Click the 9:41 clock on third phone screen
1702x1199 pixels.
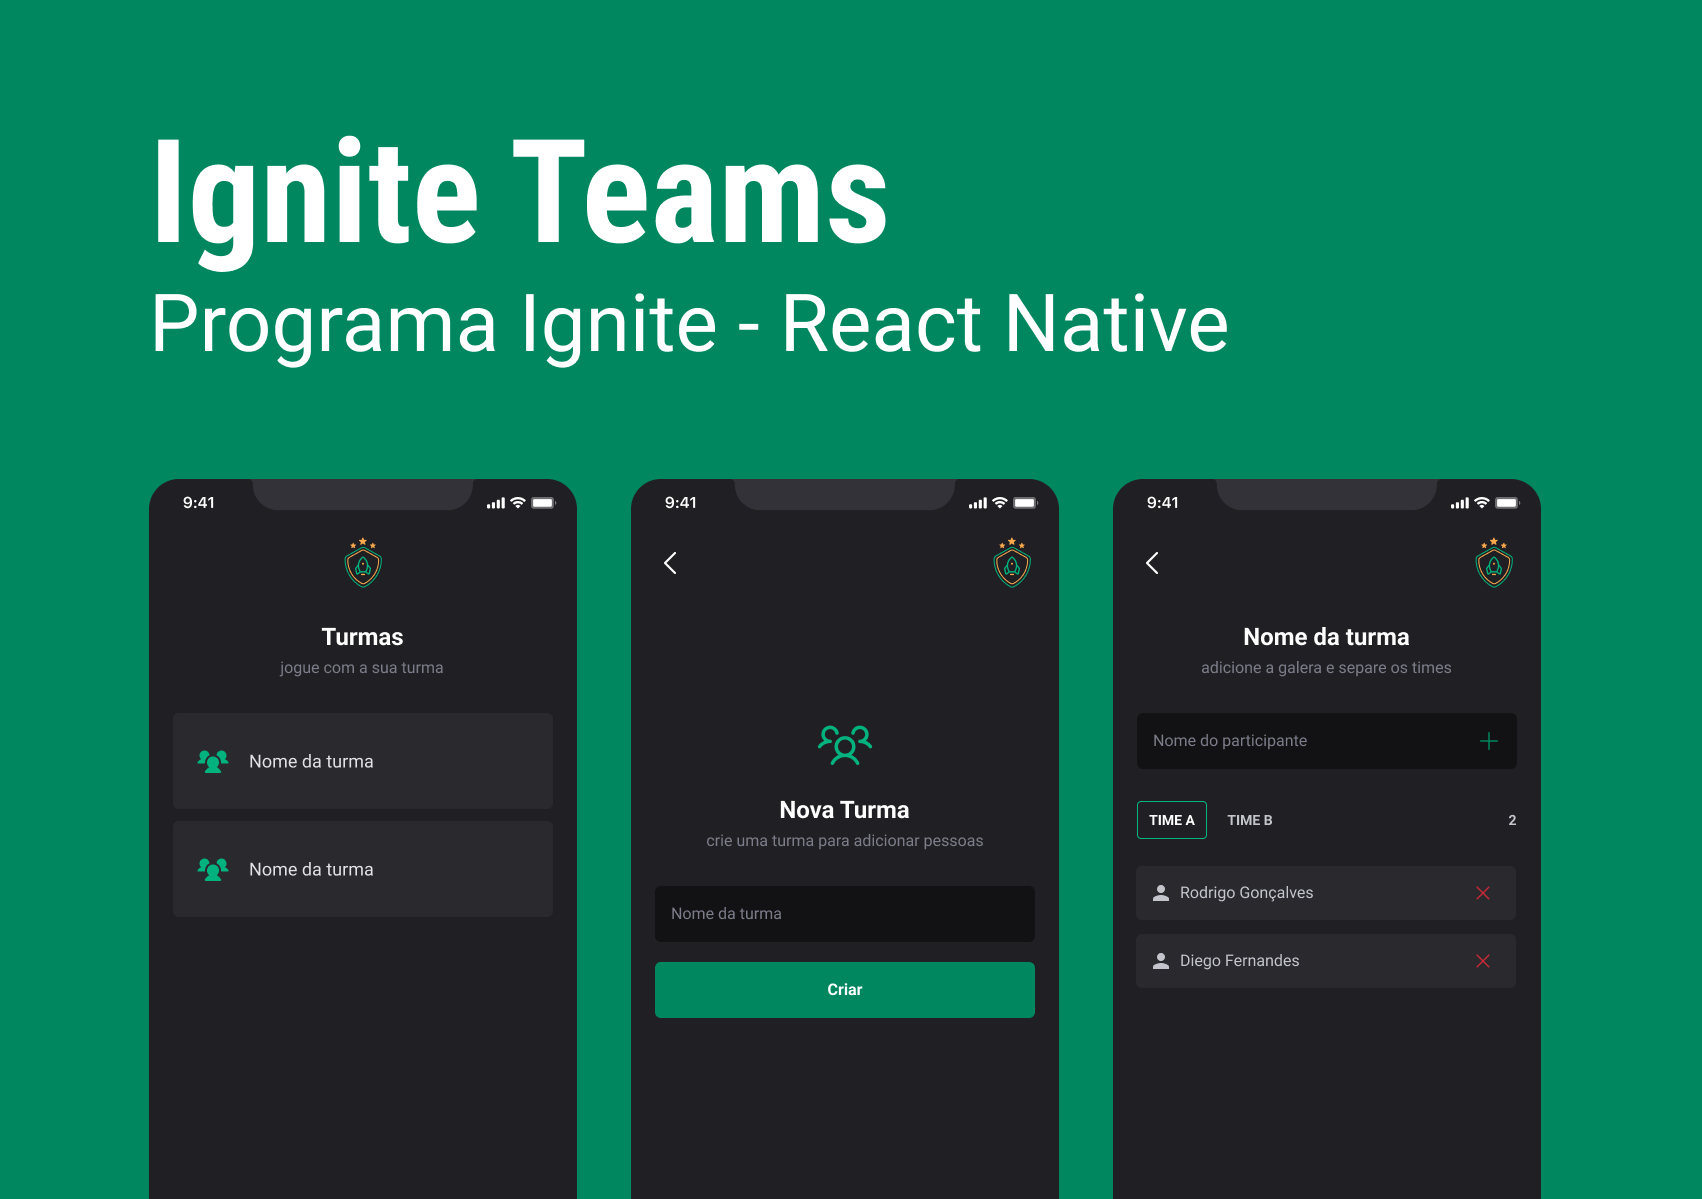click(1163, 503)
